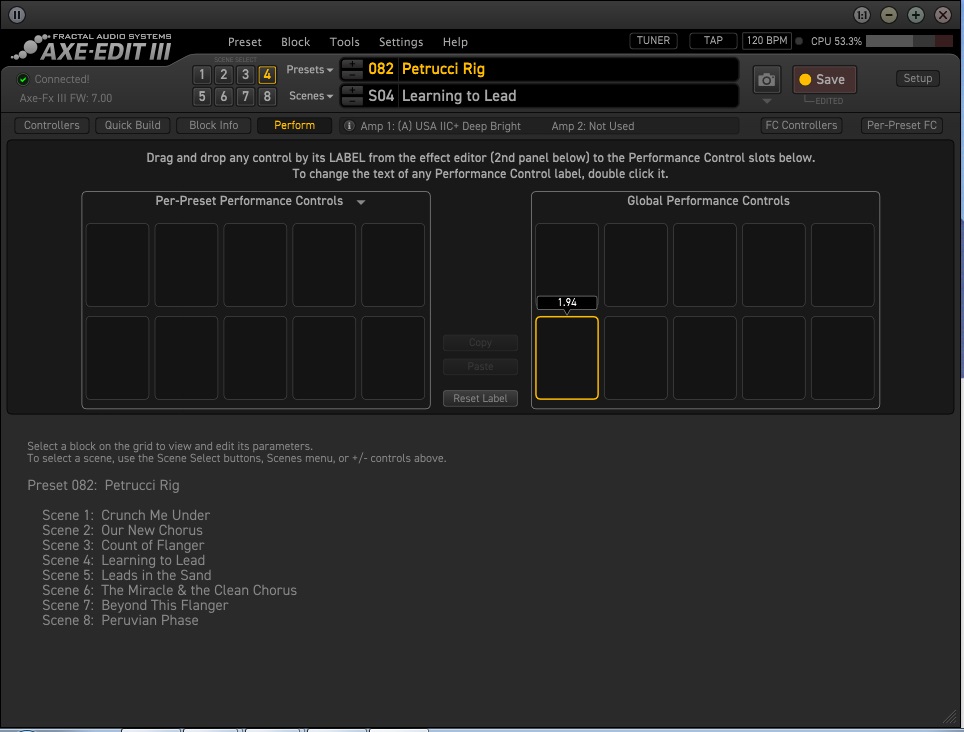Select first Per-Preset Performance Control slot
The width and height of the screenshot is (964, 732).
pos(117,265)
